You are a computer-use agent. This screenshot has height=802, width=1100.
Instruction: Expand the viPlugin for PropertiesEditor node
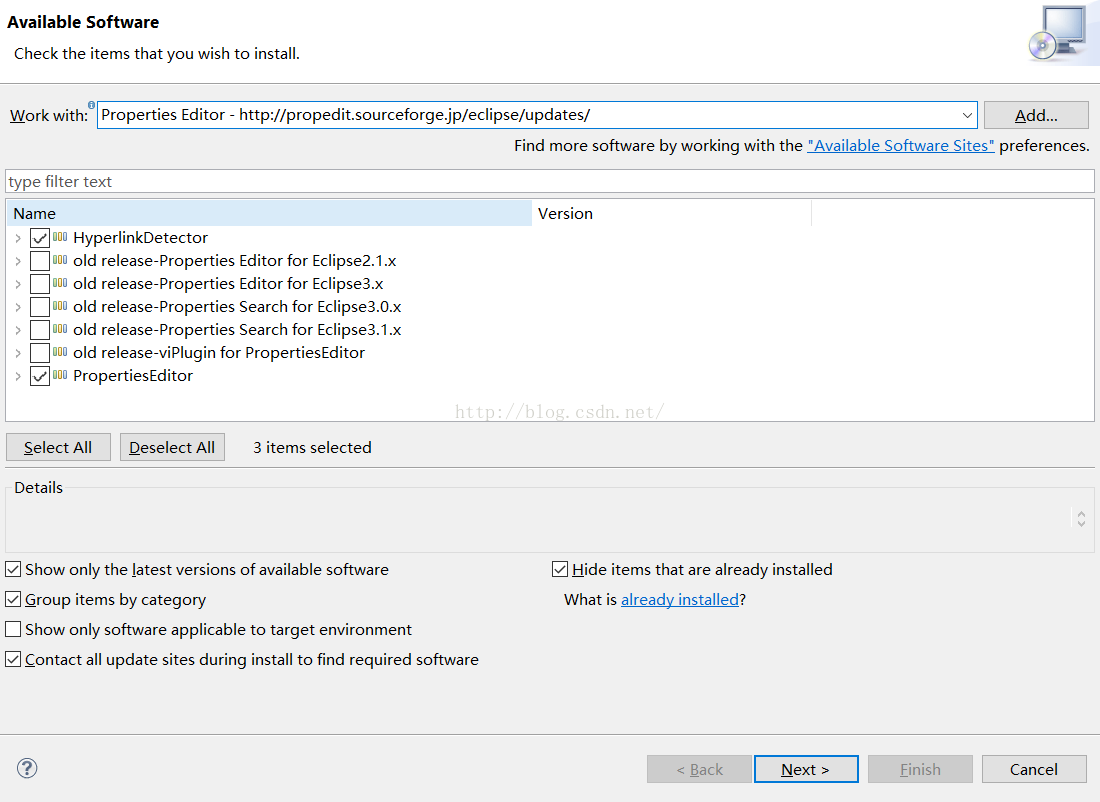pos(18,354)
